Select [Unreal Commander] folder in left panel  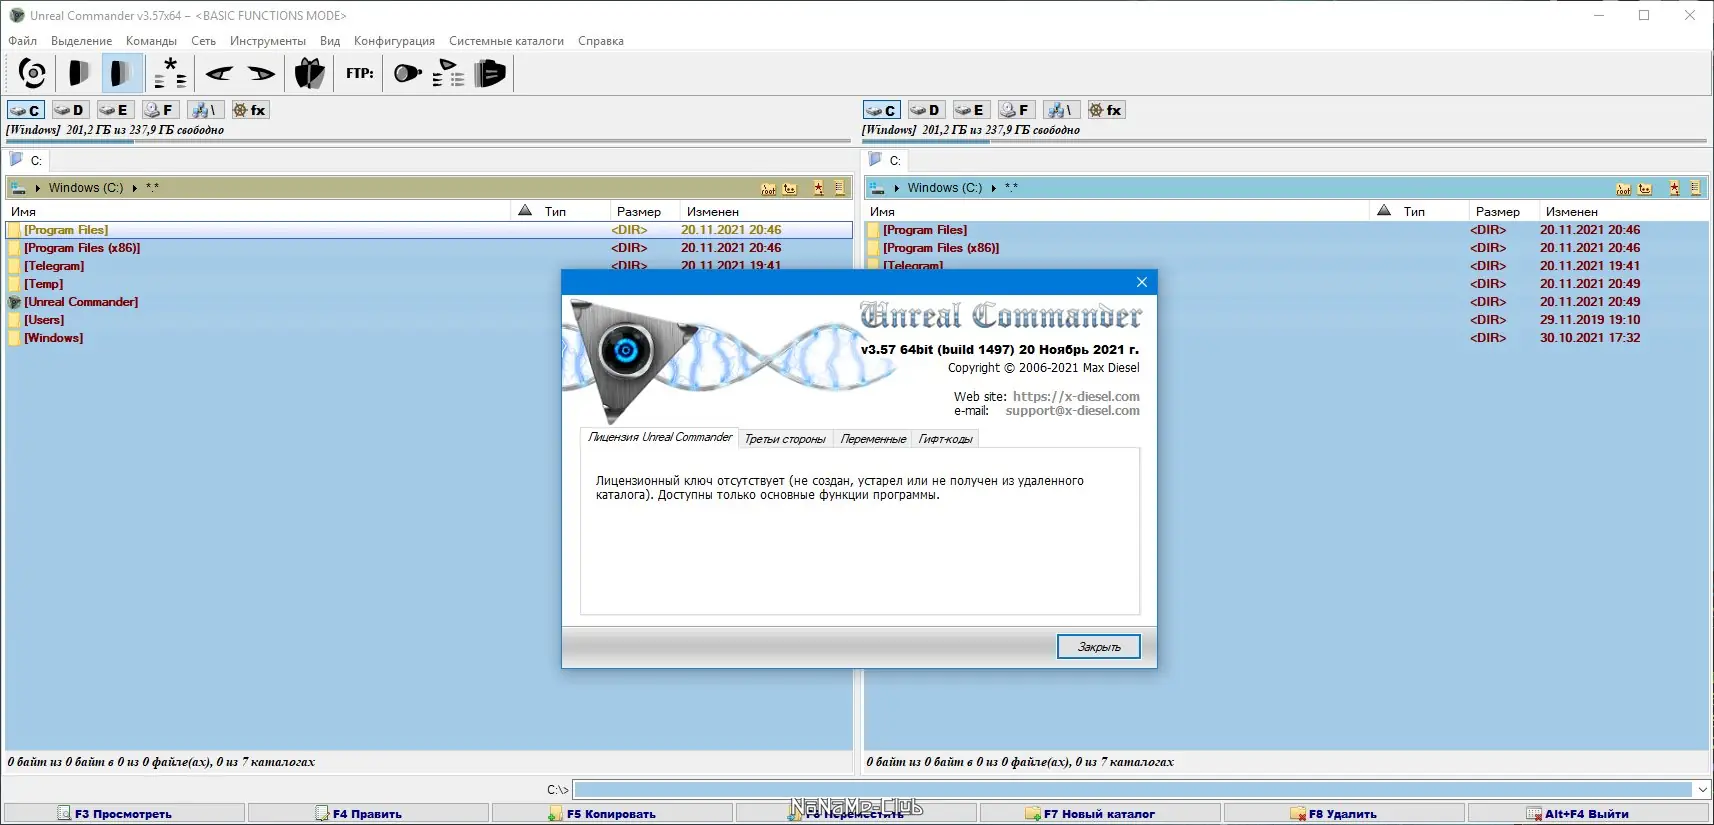pos(81,302)
